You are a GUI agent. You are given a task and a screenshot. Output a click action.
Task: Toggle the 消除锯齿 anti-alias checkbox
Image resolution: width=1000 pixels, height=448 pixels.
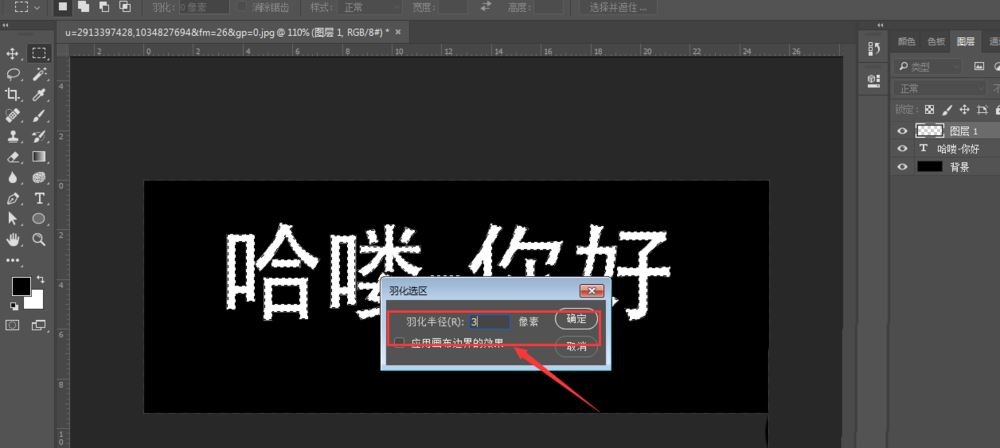[242, 7]
